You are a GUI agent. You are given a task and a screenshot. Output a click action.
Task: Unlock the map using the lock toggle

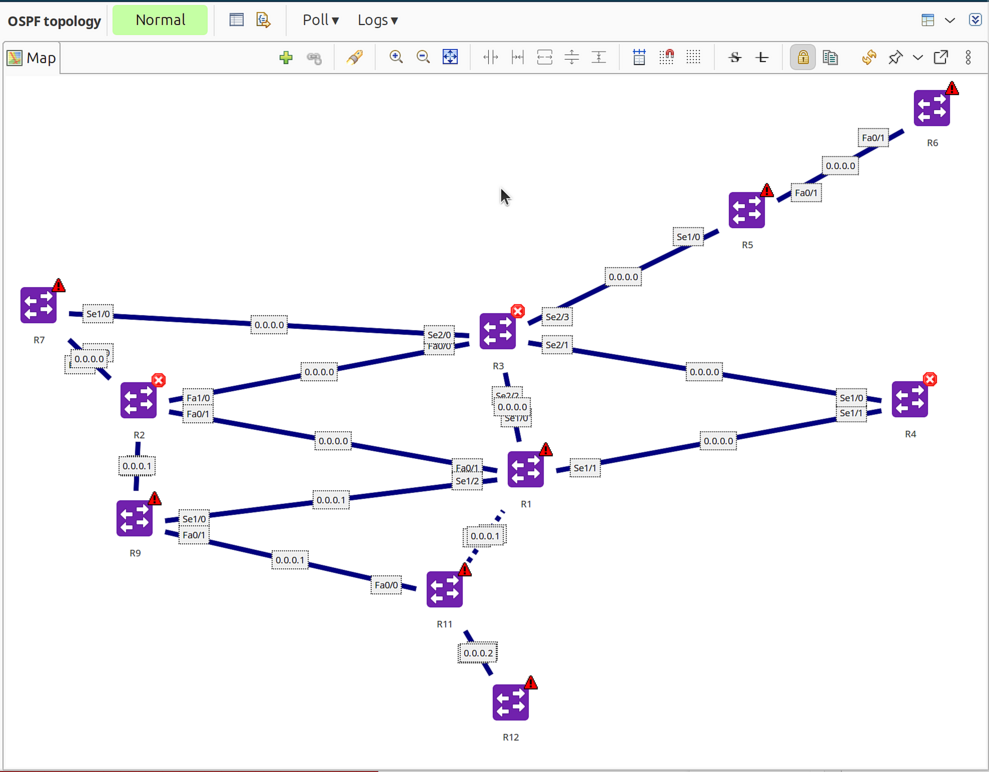tap(802, 57)
